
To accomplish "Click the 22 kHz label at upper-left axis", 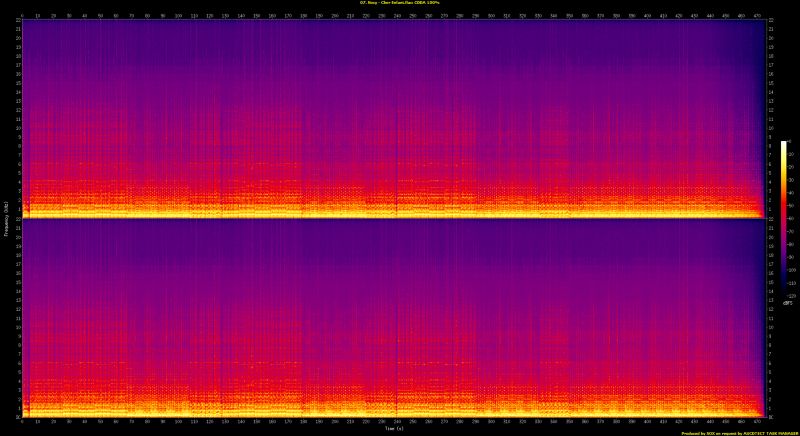I will click(x=17, y=22).
